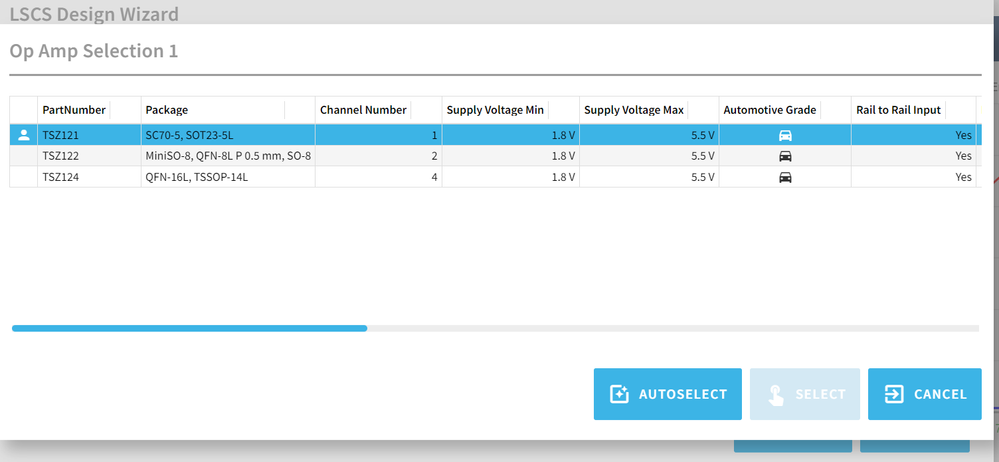The width and height of the screenshot is (999, 462).
Task: Click Rail to Rail Yes for TSZ124
Action: [914, 177]
